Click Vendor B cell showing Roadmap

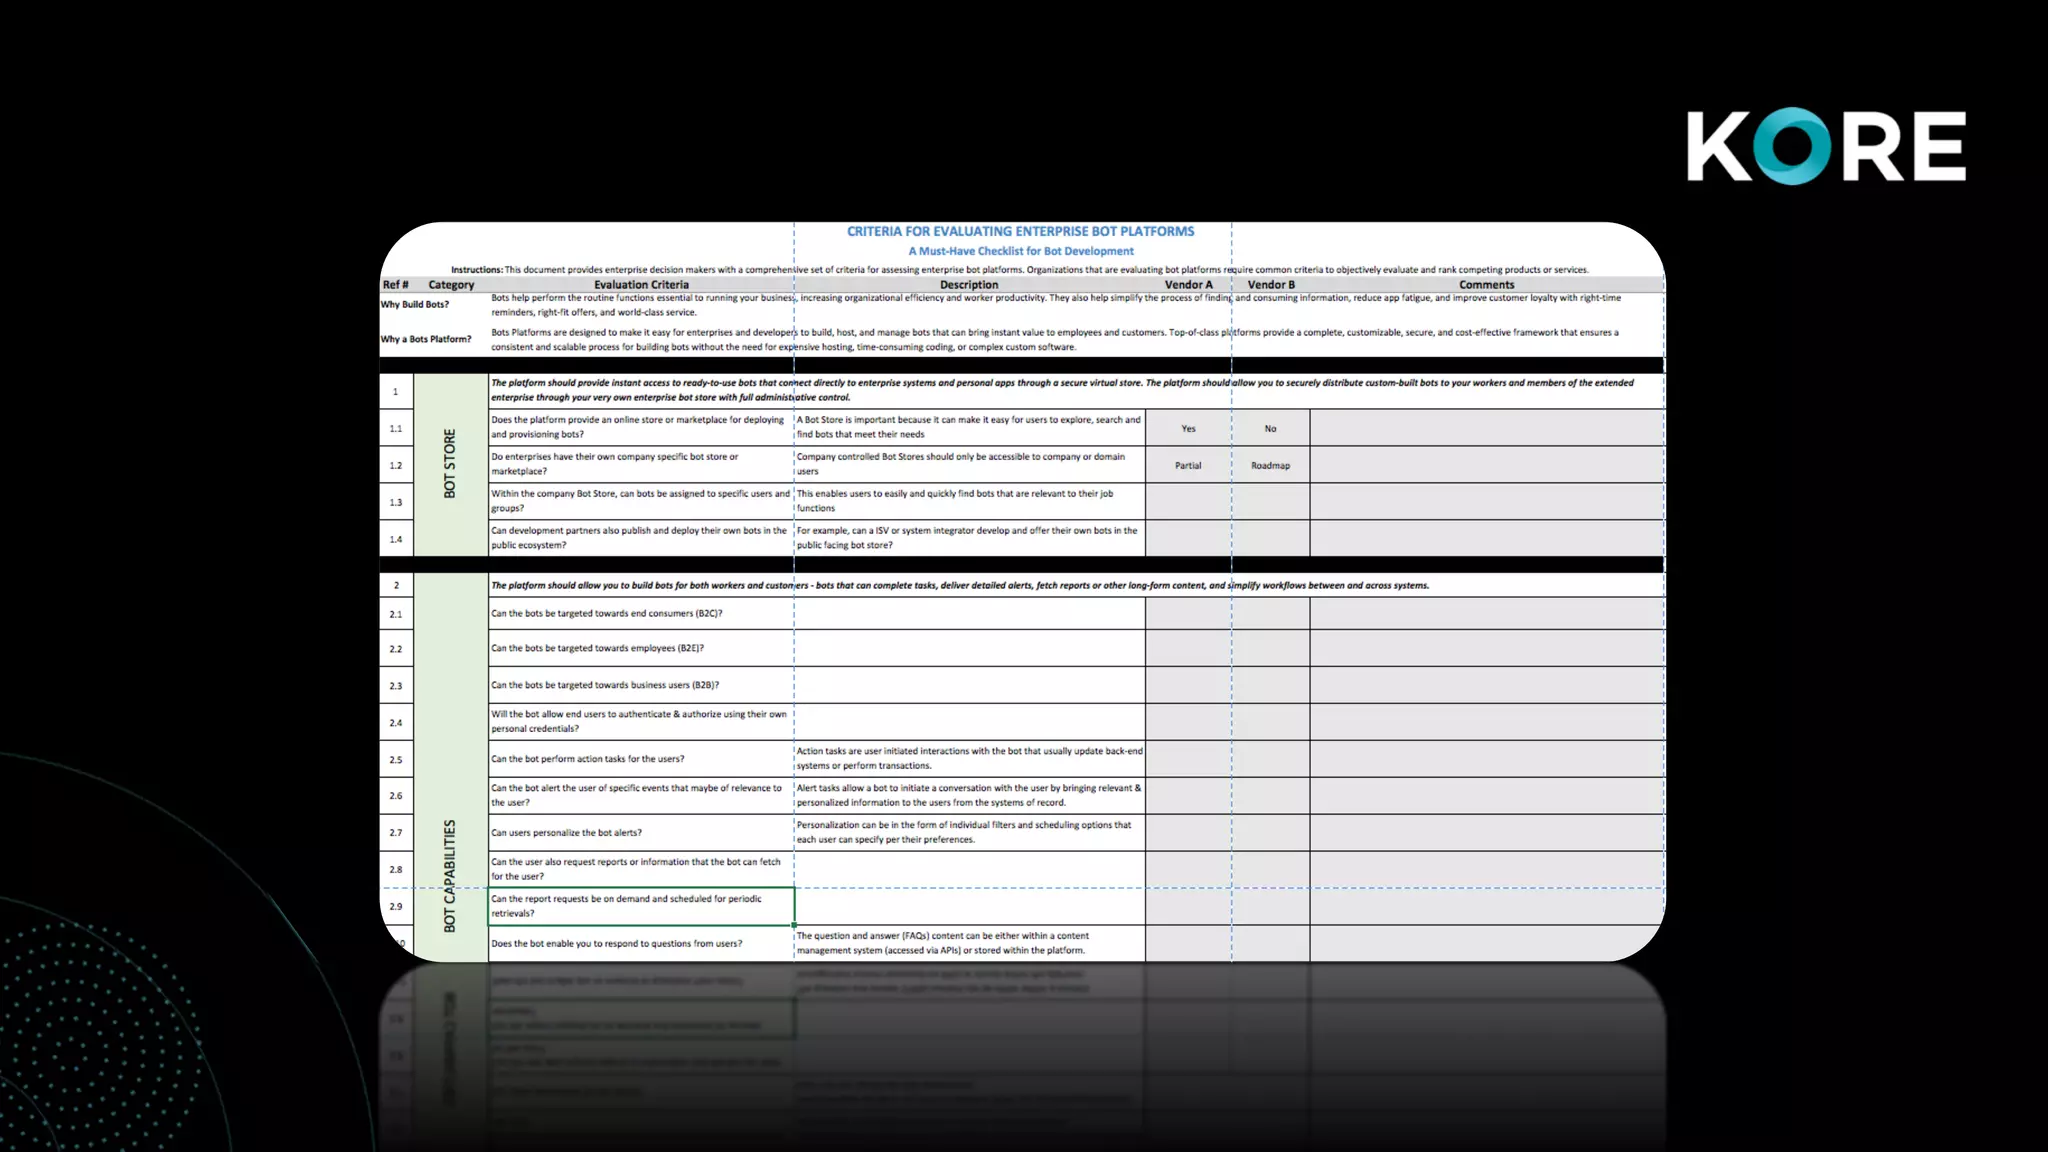(x=1270, y=465)
